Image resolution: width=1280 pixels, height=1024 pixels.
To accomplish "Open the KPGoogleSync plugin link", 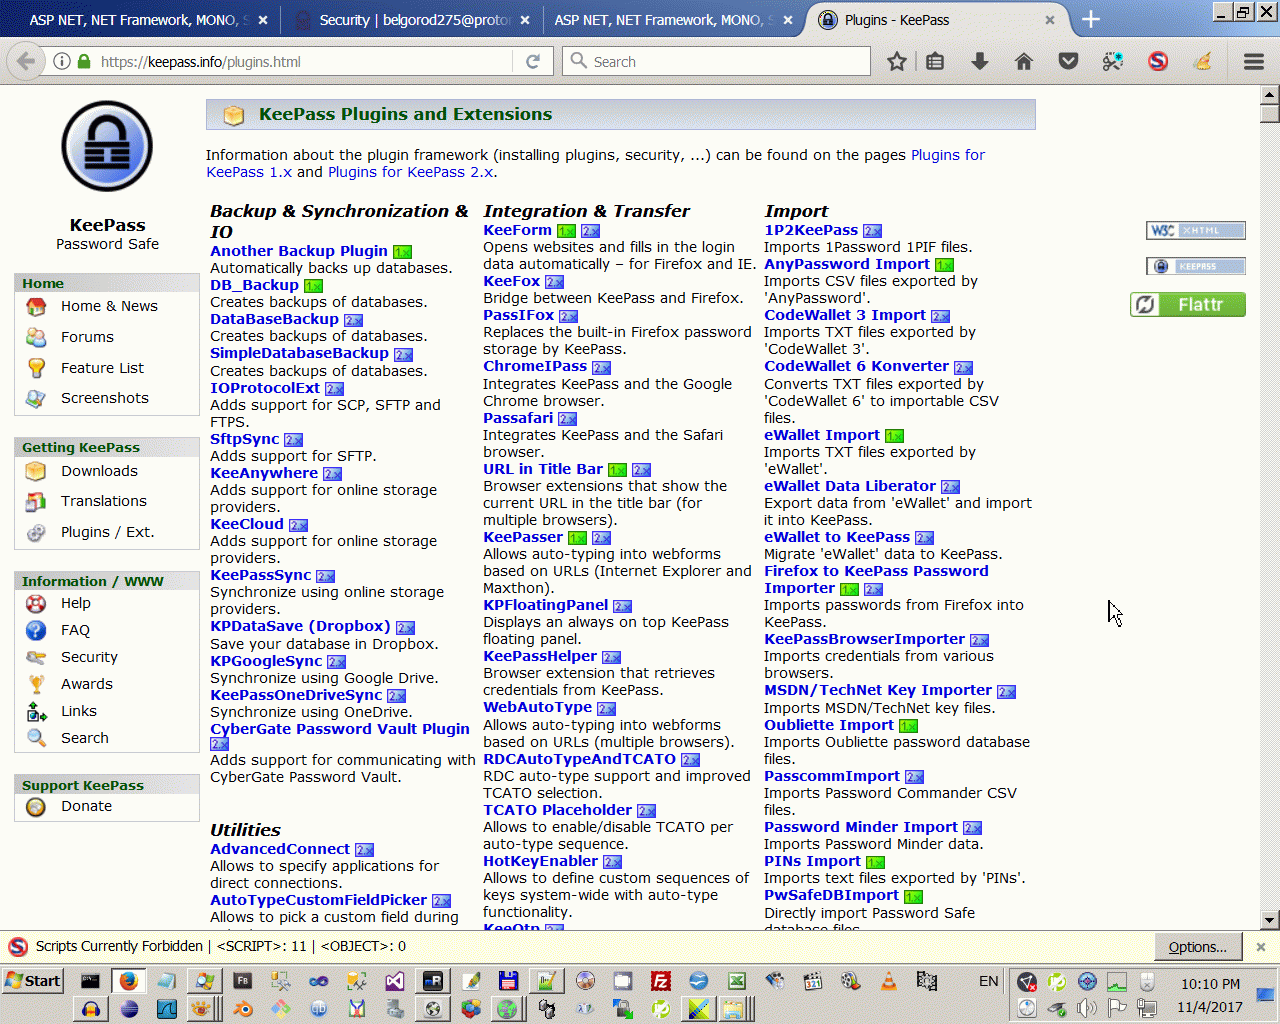I will [266, 661].
